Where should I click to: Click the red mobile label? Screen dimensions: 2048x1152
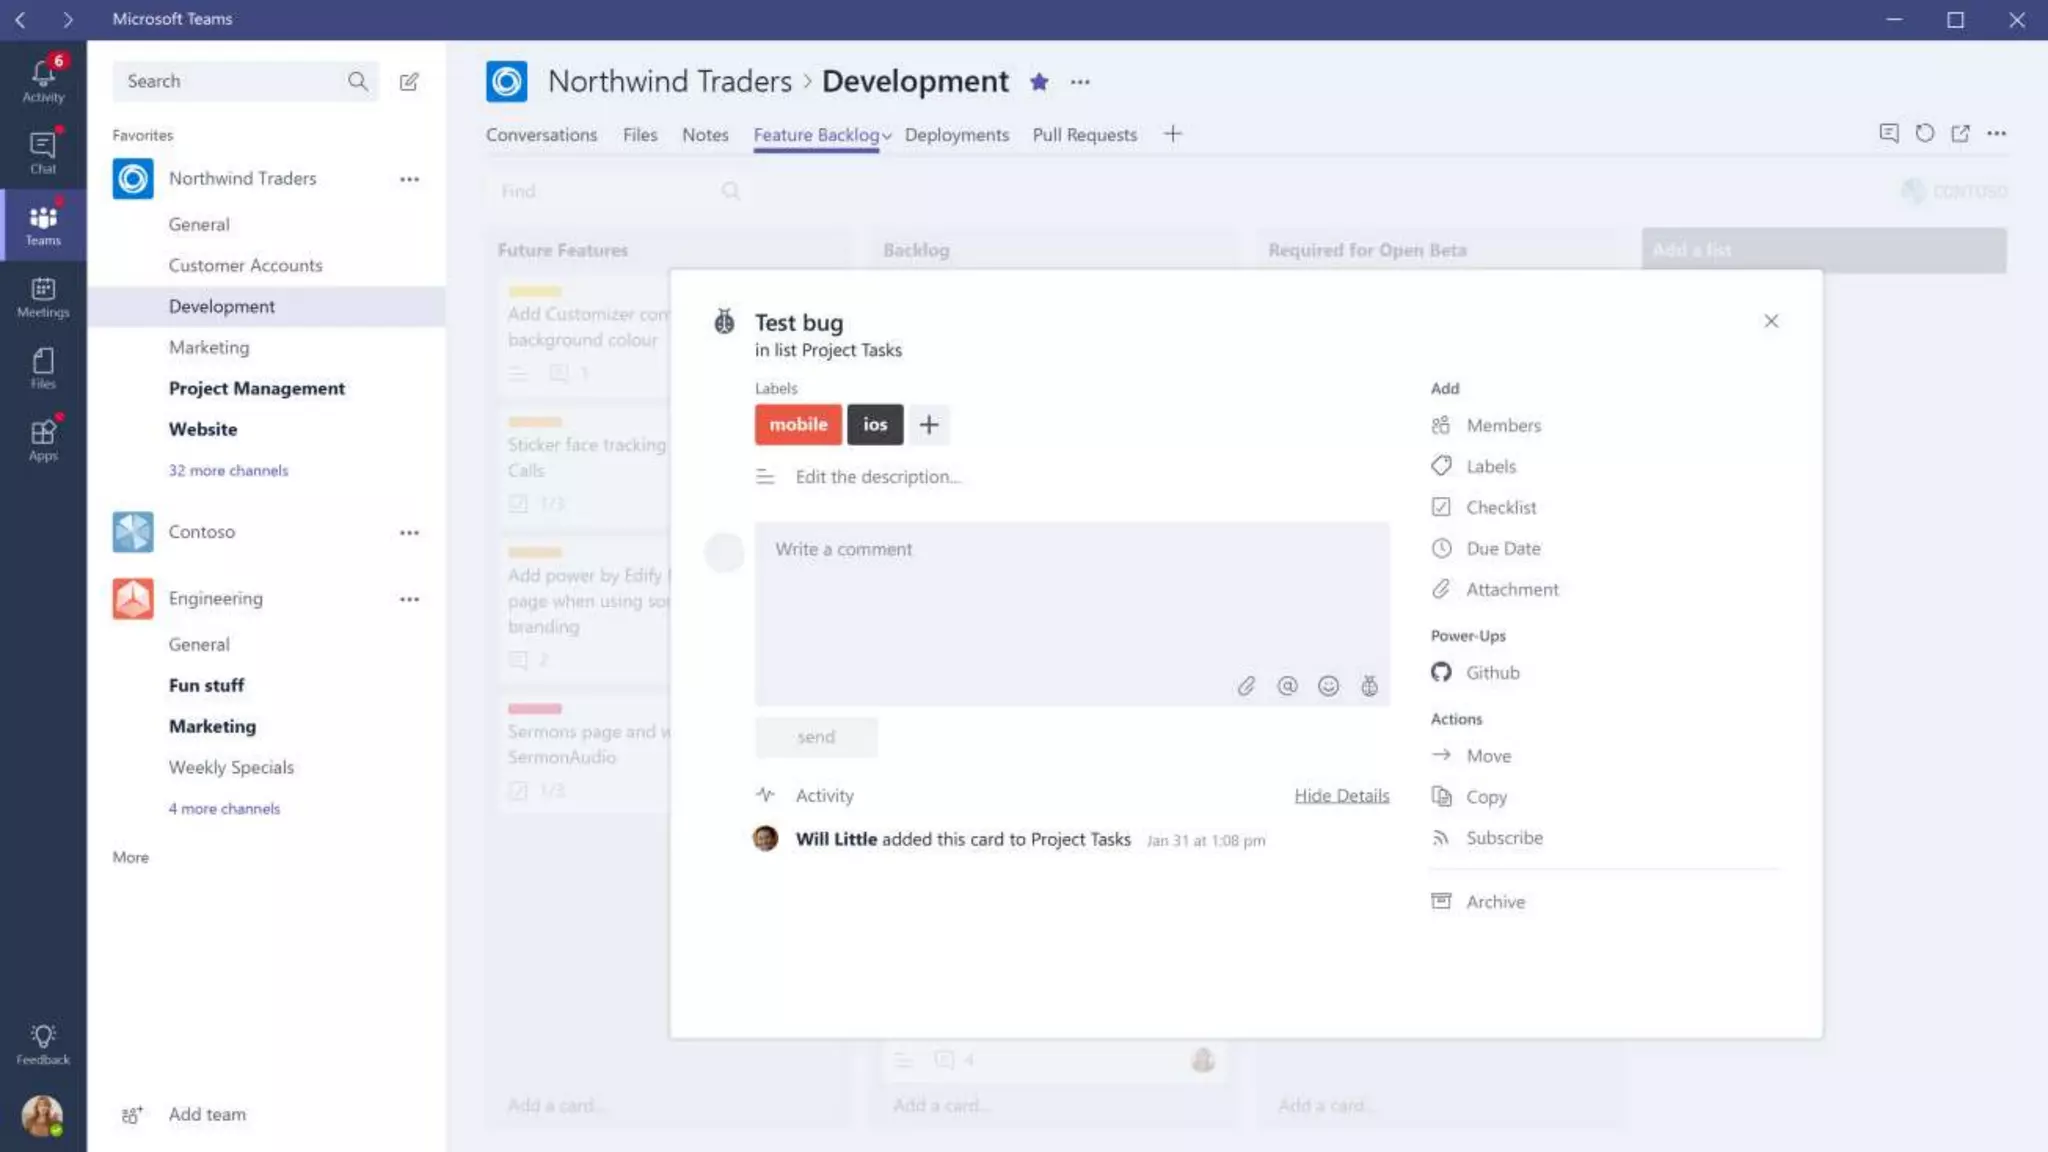798,425
